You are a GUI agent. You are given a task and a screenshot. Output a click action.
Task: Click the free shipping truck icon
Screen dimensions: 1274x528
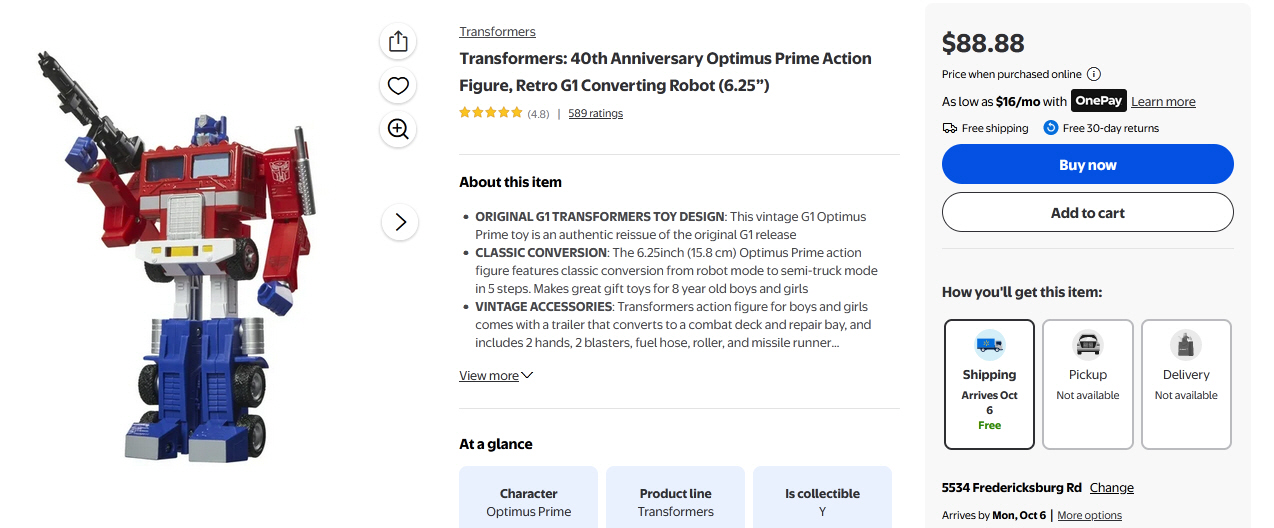point(950,128)
